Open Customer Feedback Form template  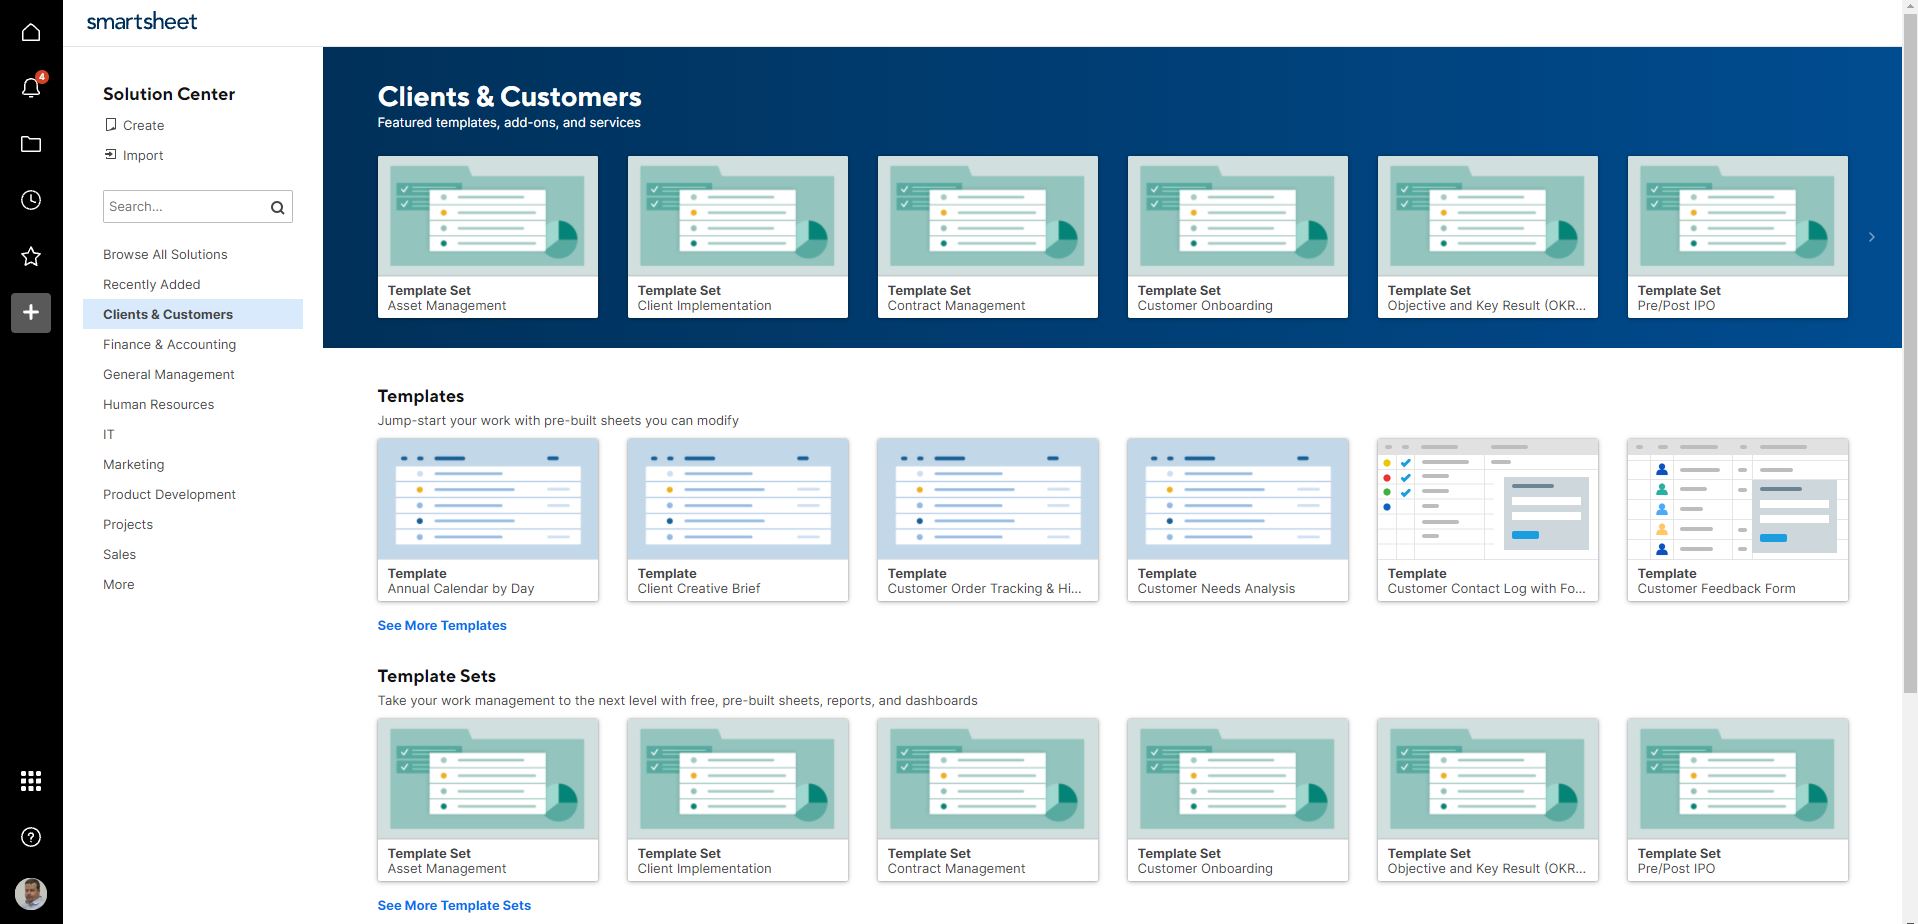point(1738,520)
